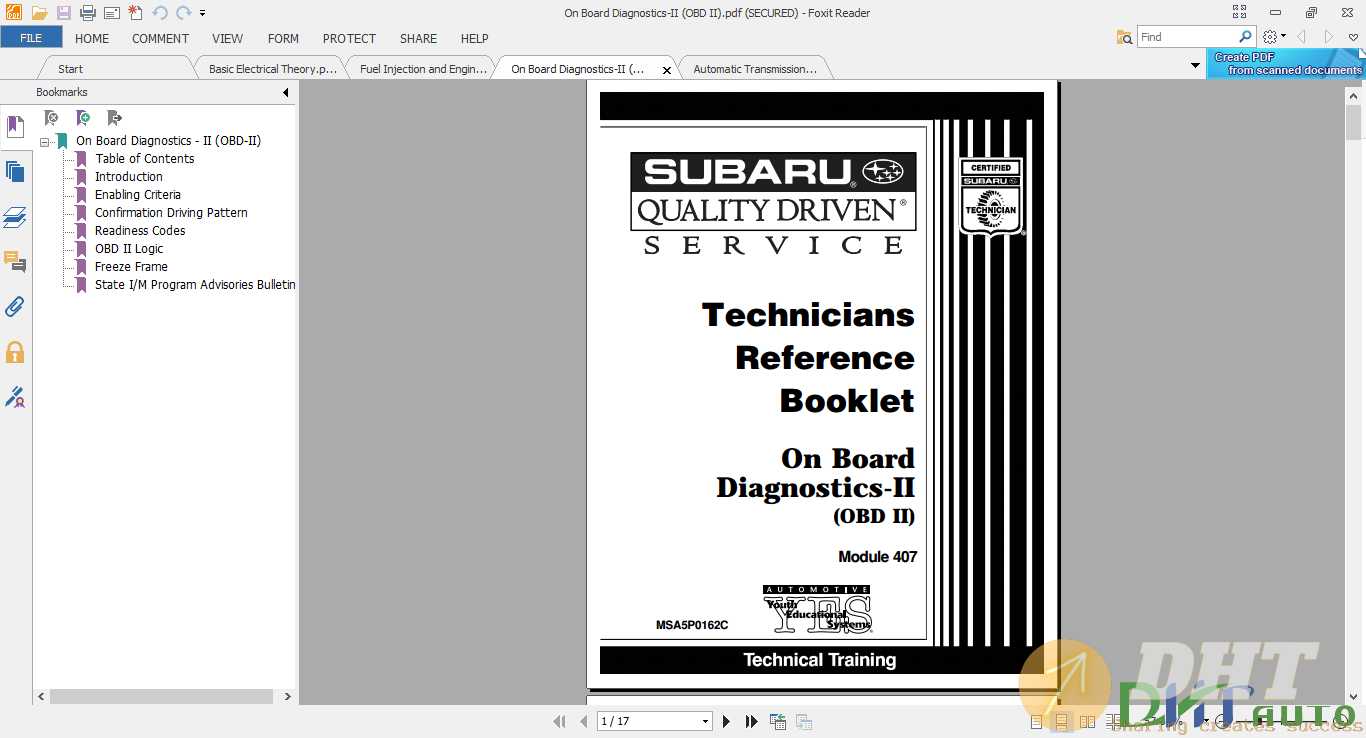1366x738 pixels.
Task: Click the advanced folder search icon
Action: point(1125,37)
